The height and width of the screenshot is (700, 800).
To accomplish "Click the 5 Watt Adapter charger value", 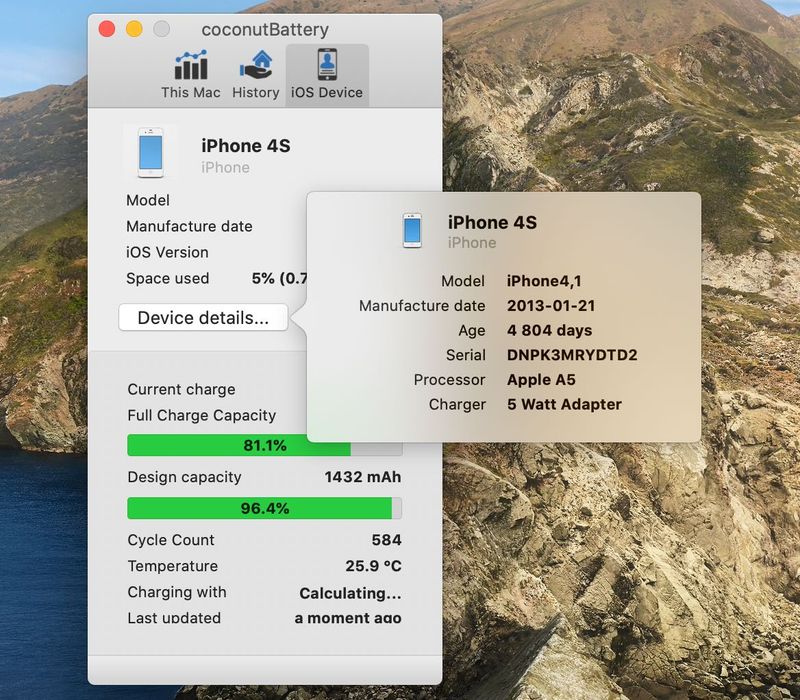I will pyautogui.click(x=564, y=404).
